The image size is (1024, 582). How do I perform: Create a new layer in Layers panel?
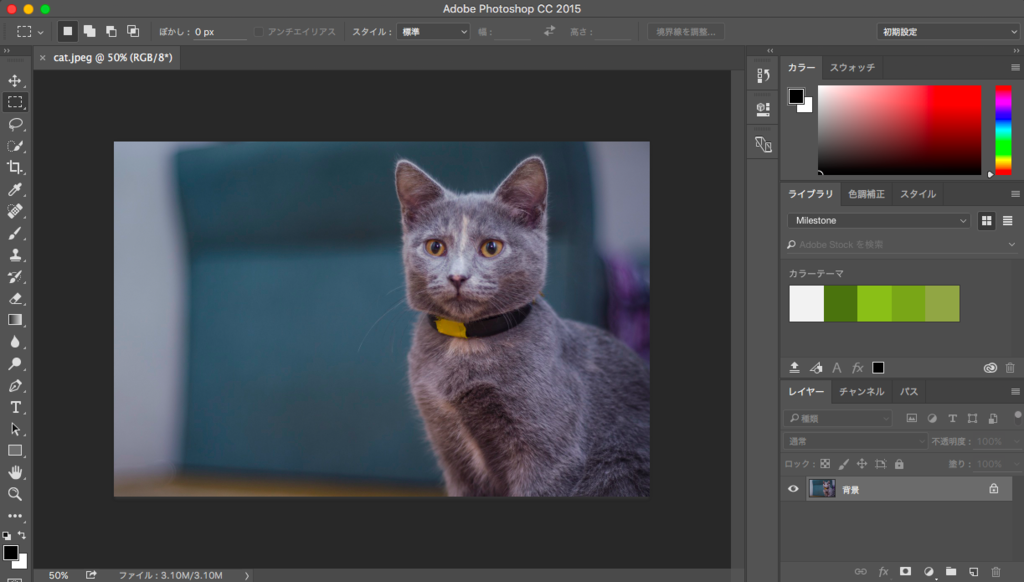[x=972, y=571]
